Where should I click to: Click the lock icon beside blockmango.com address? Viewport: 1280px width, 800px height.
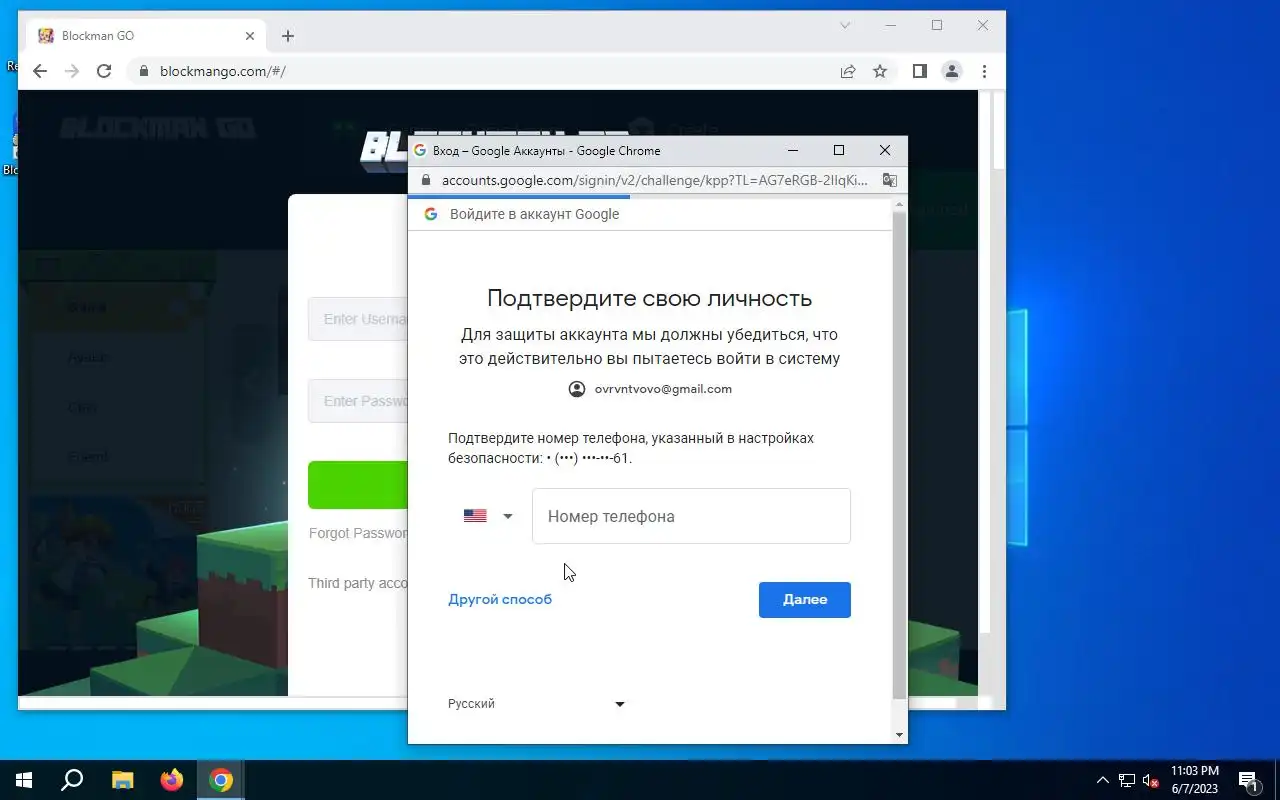144,71
